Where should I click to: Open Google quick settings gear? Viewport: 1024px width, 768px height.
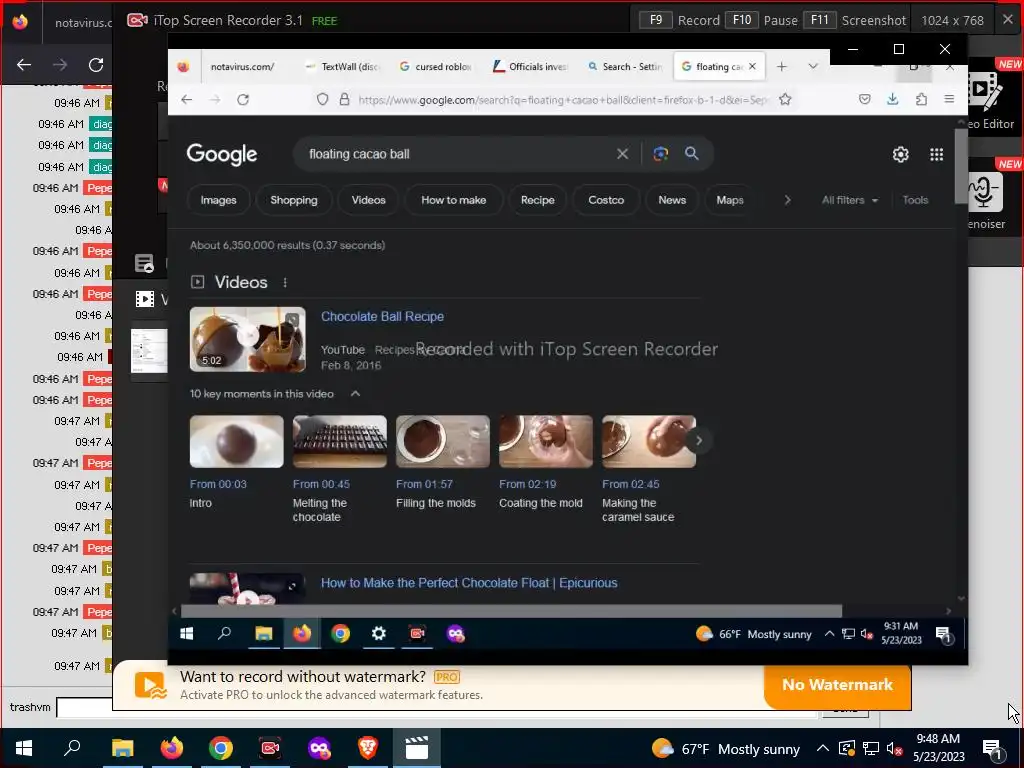[901, 154]
